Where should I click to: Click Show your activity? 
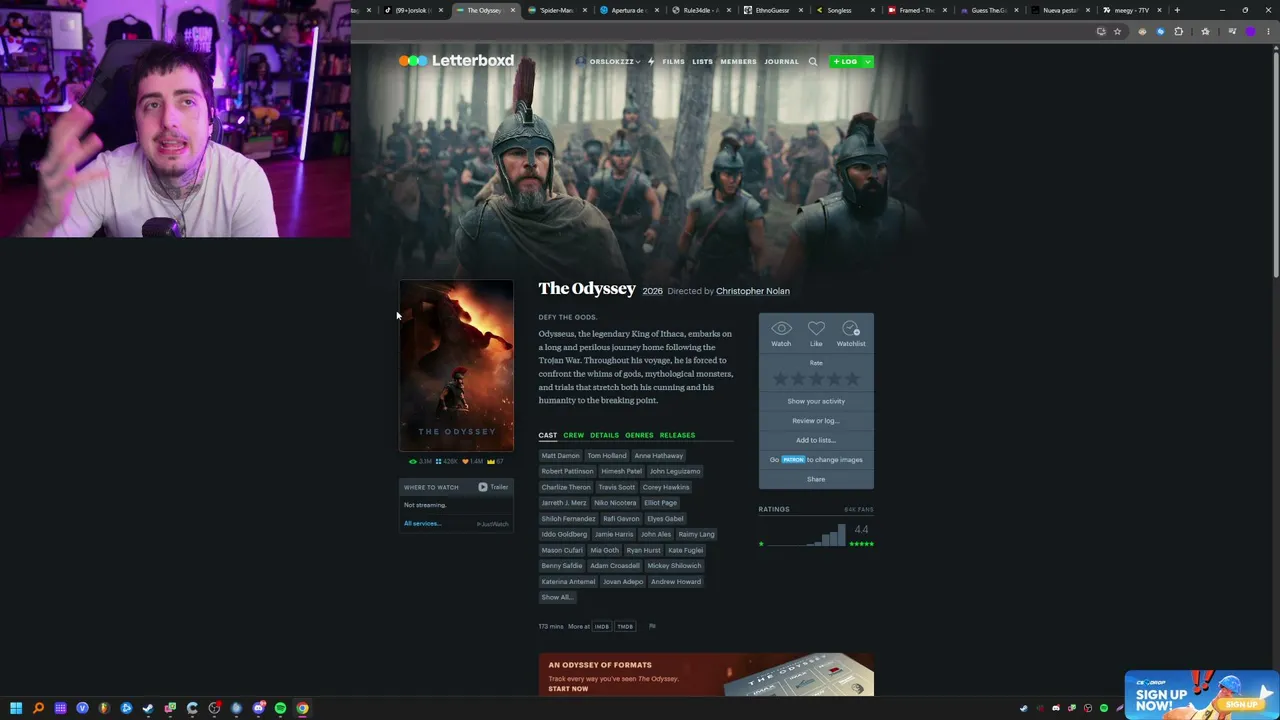[x=816, y=401]
